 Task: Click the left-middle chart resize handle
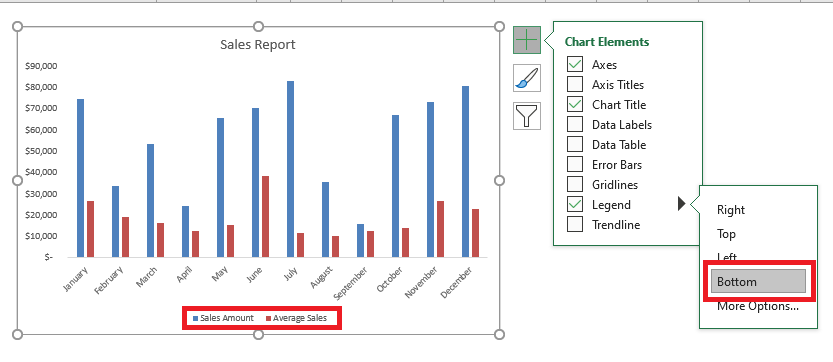18,181
